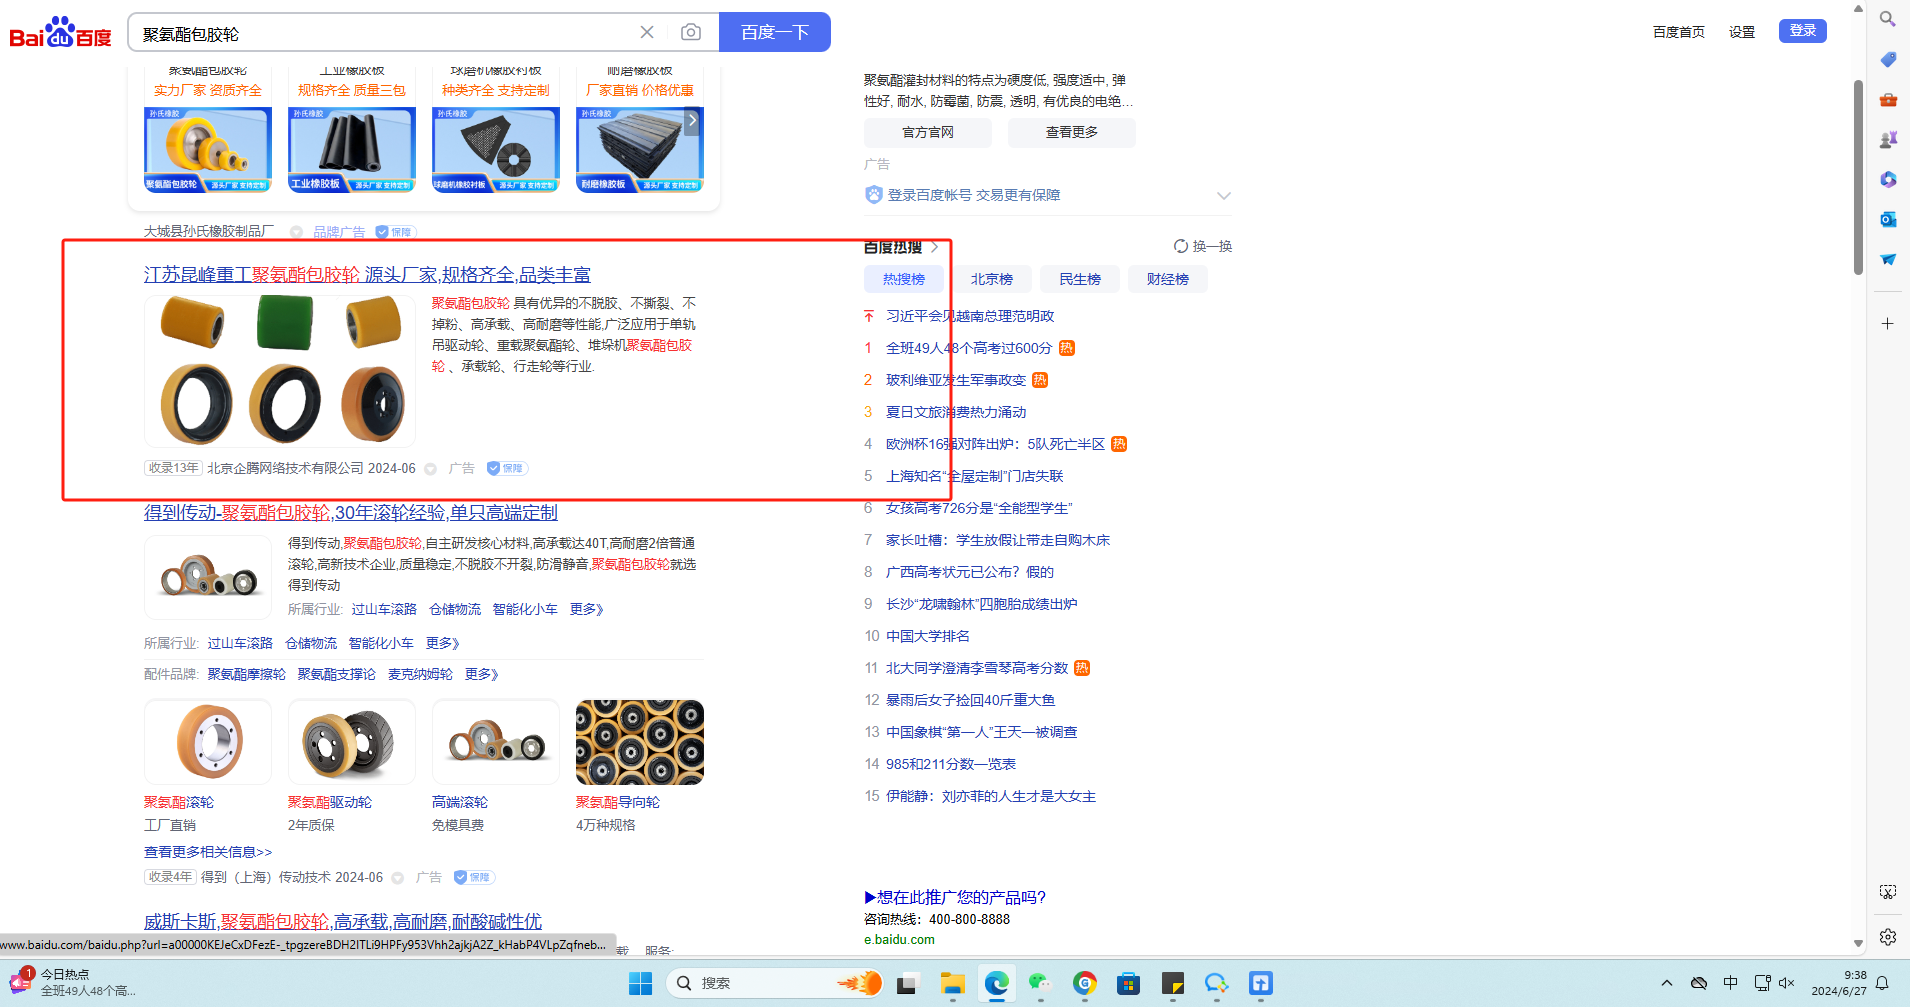The image size is (1910, 1007).
Task: Open hot topic 夏日文旅消费热力涌动
Action: click(956, 412)
